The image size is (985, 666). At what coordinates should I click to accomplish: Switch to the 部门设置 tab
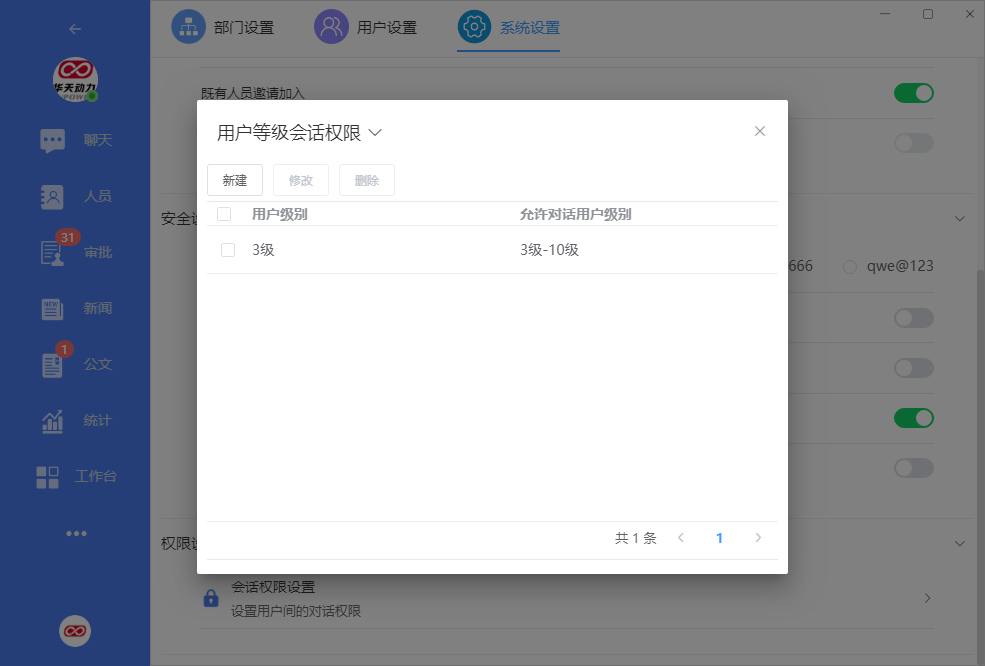(x=224, y=26)
